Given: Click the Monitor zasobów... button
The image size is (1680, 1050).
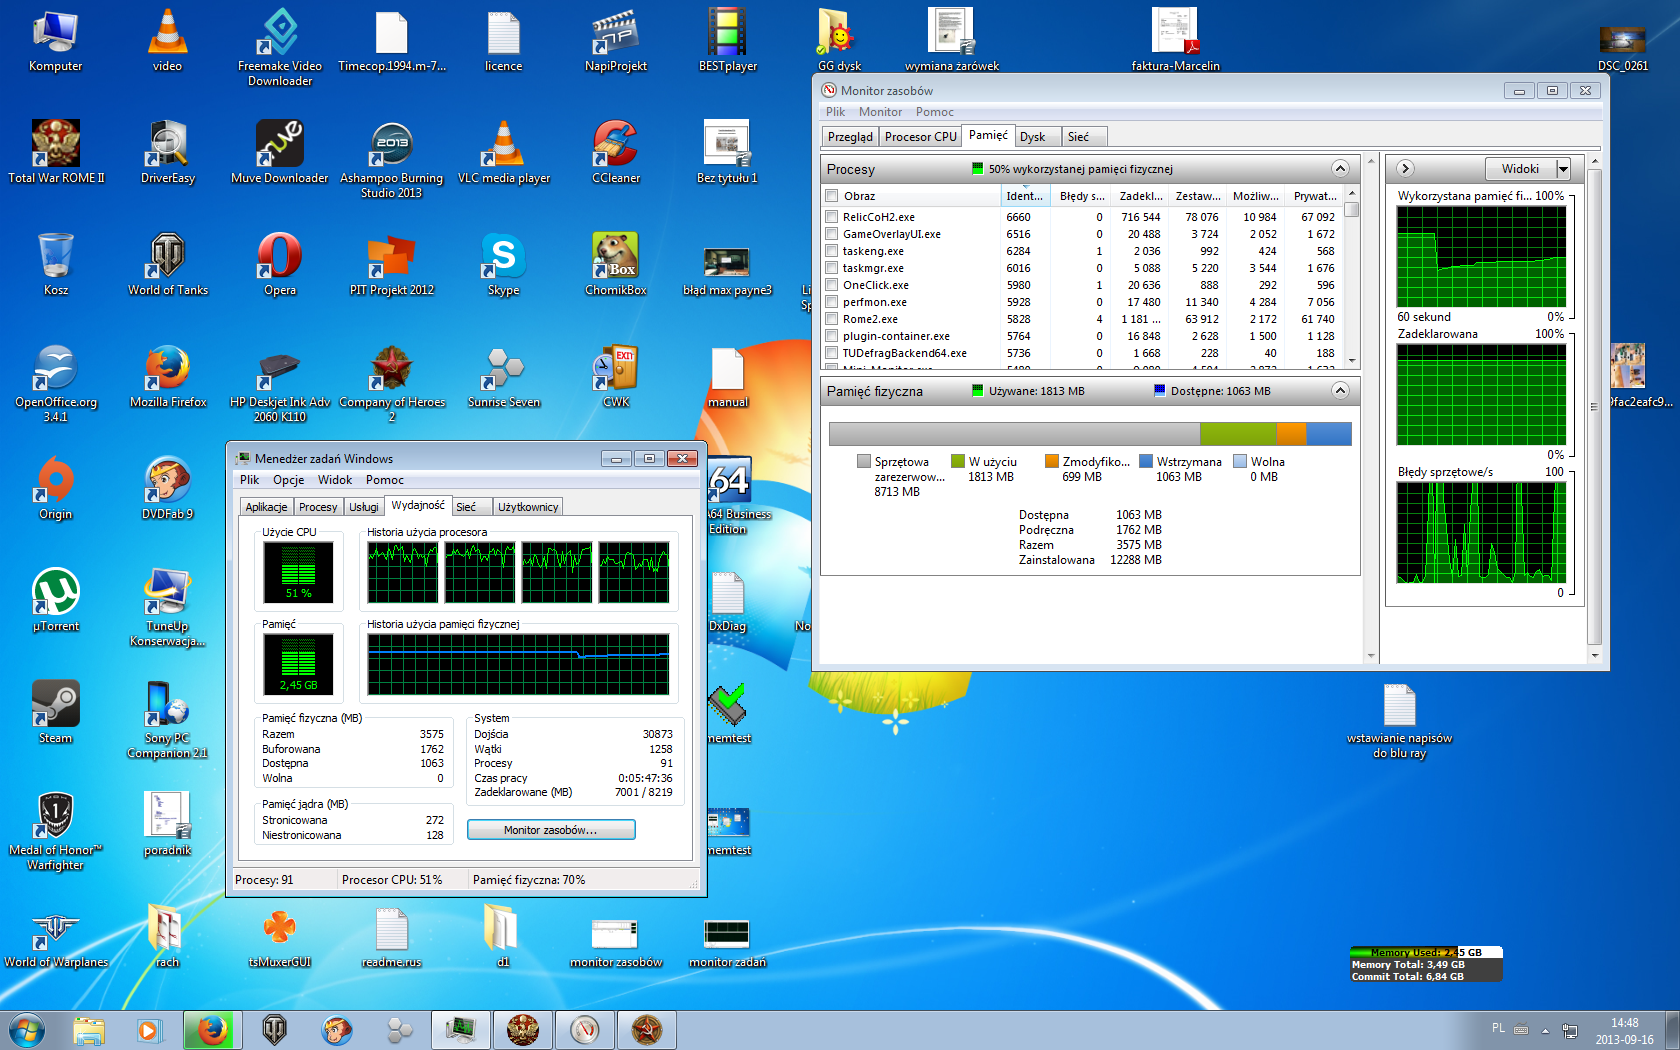Looking at the screenshot, I should pos(551,830).
